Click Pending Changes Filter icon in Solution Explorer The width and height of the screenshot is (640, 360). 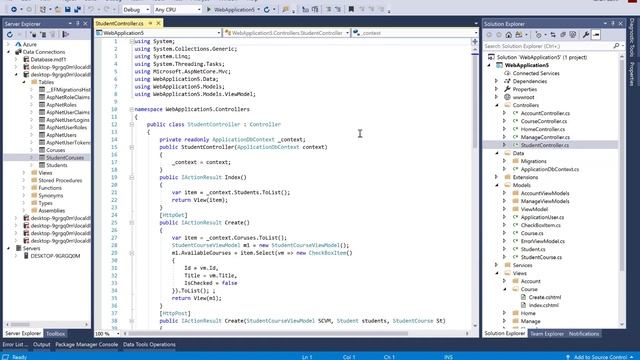coord(538,35)
